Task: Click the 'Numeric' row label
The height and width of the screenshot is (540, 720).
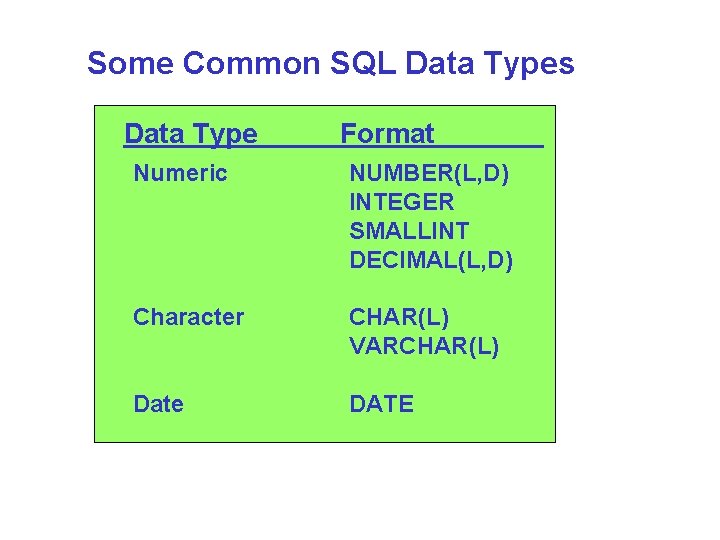Action: point(181,174)
